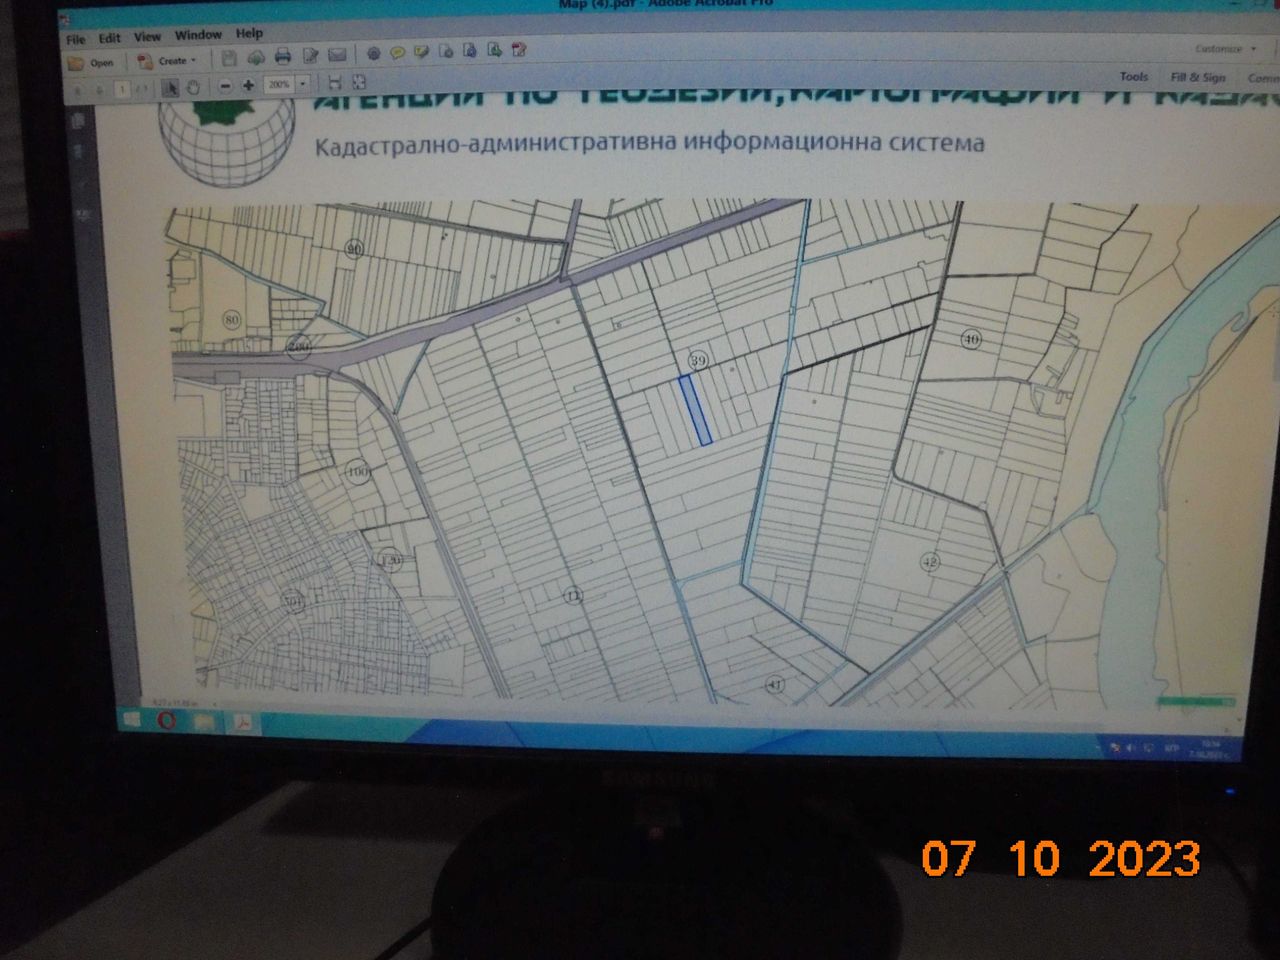The height and width of the screenshot is (960, 1280).
Task: Click parcel block label 40
Action: [971, 339]
